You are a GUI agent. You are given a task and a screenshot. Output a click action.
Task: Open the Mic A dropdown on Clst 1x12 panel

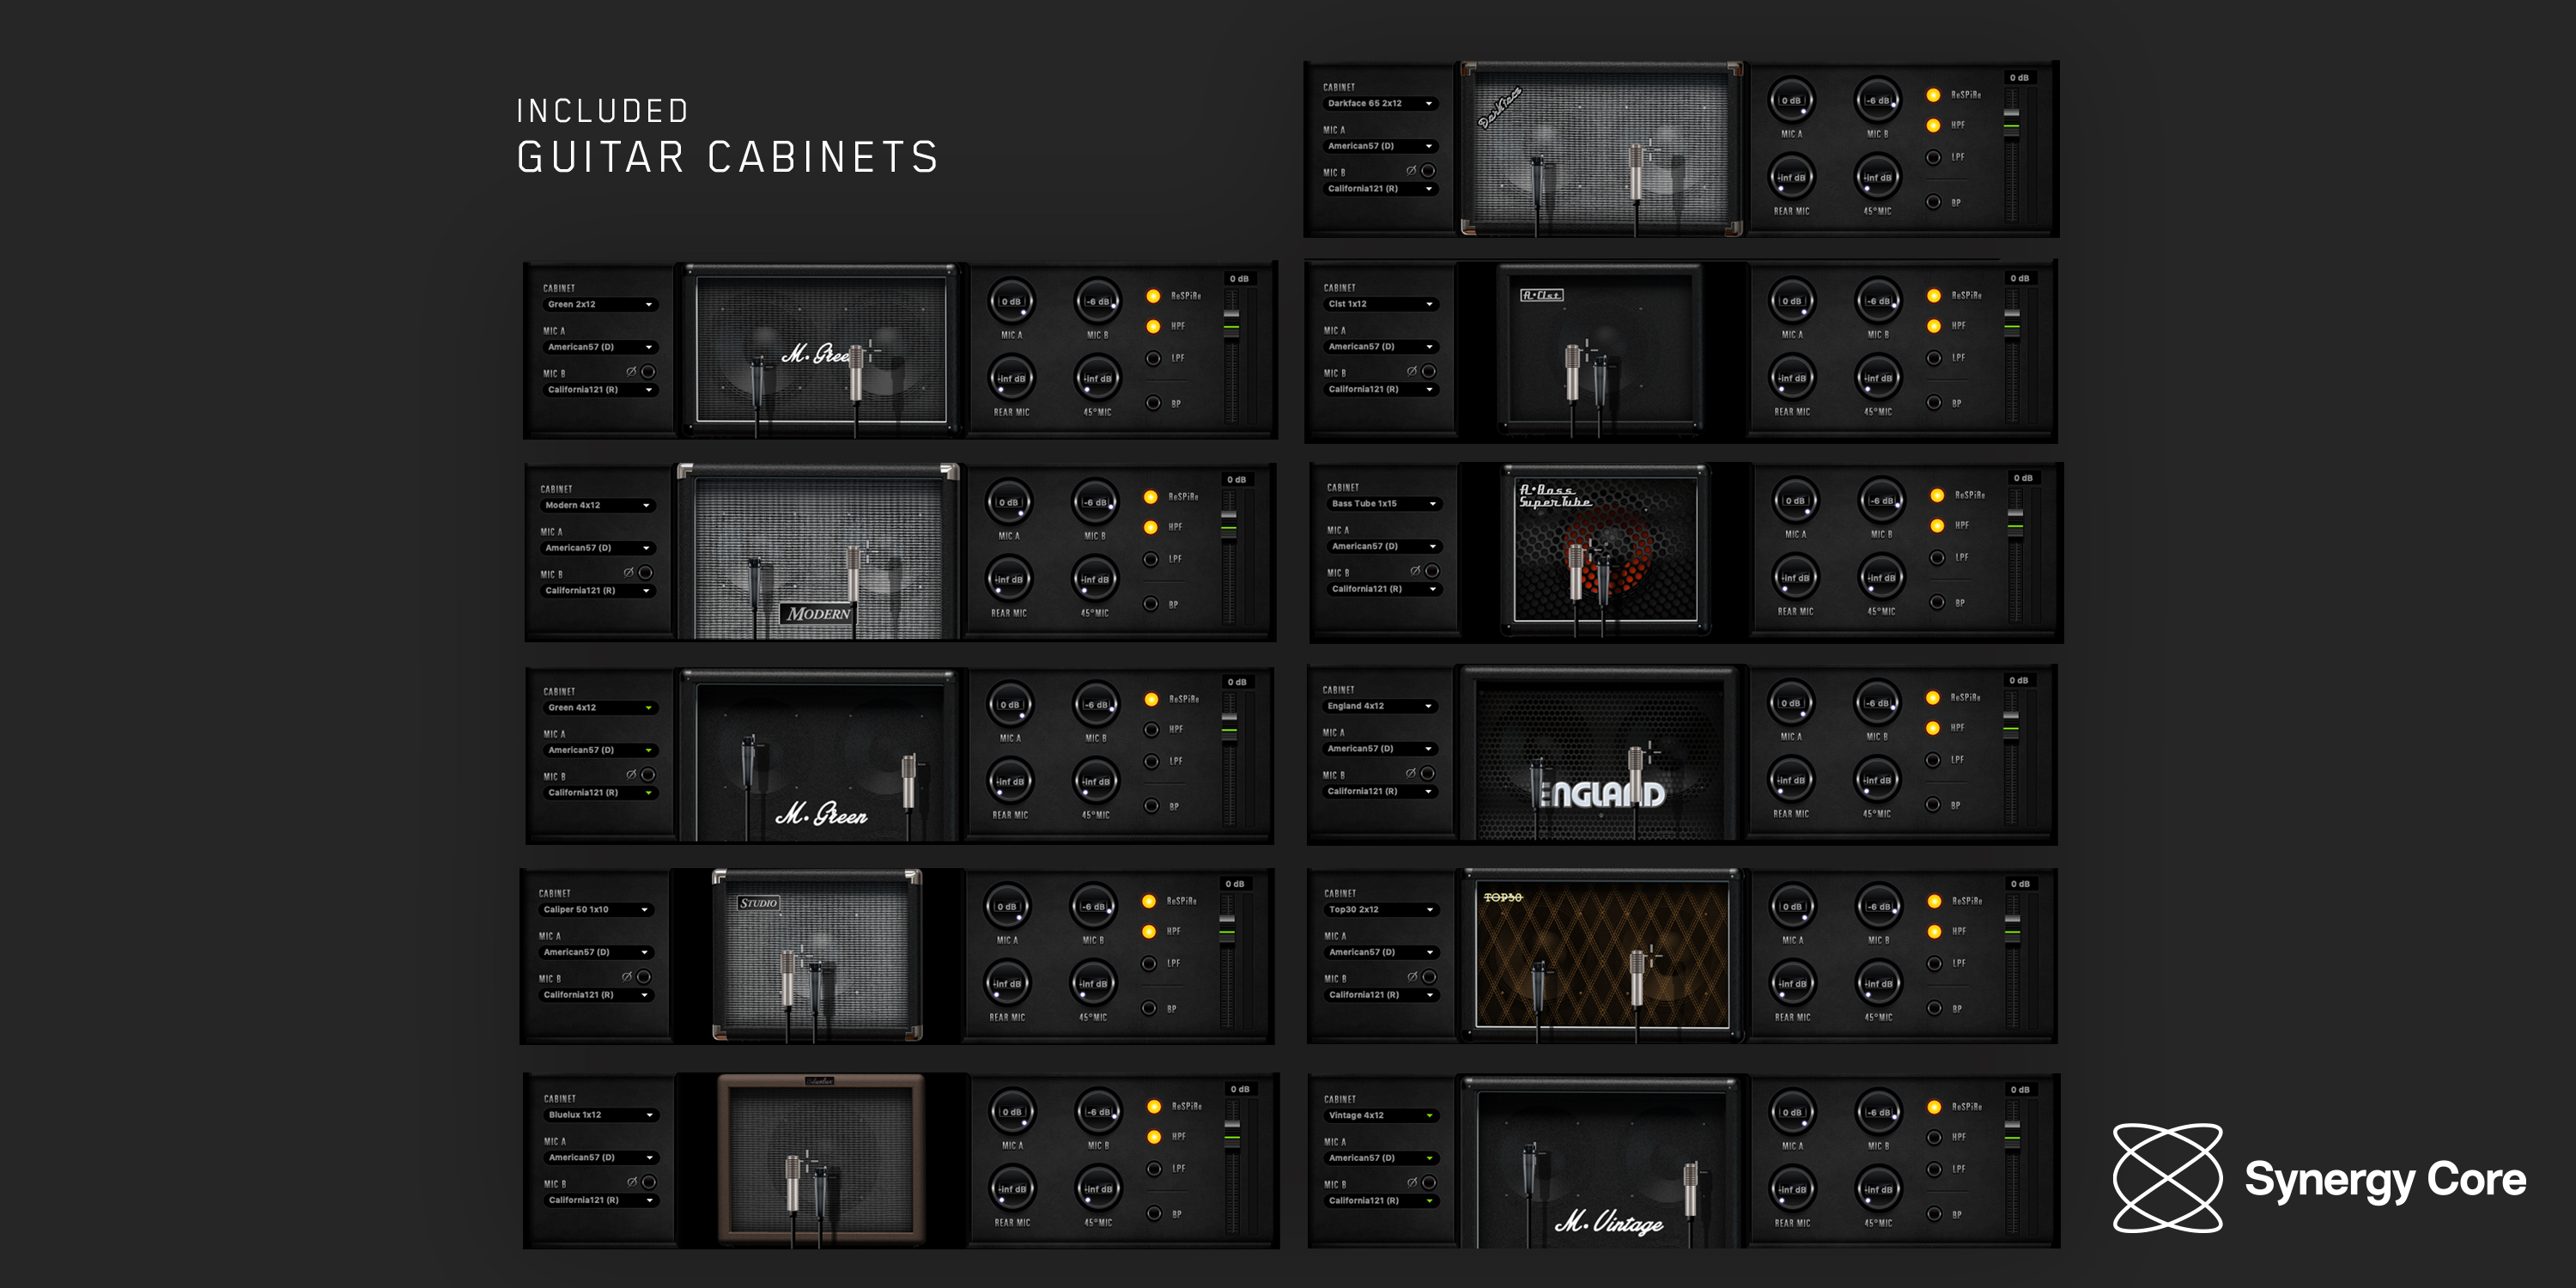click(1381, 347)
